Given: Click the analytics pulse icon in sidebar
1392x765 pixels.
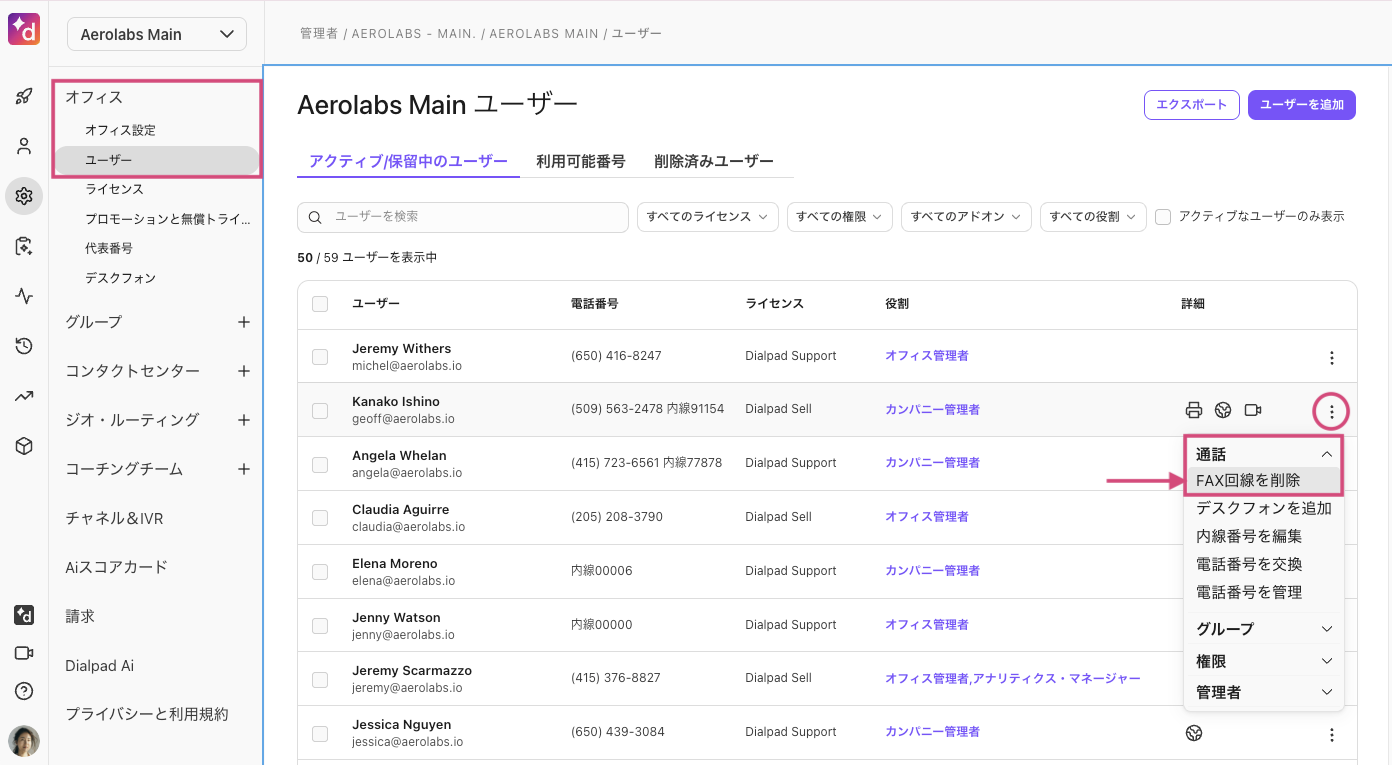Looking at the screenshot, I should 24,296.
